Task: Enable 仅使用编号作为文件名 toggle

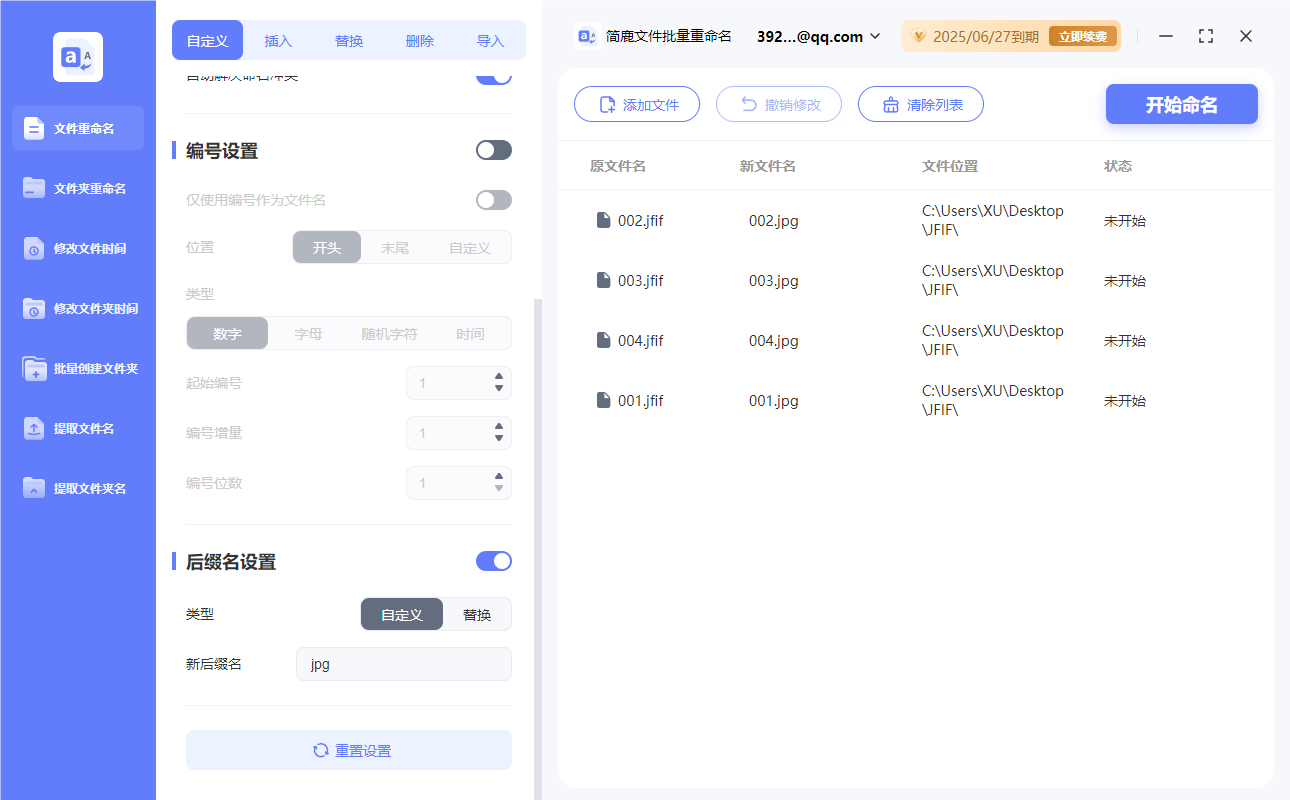Action: click(x=493, y=199)
